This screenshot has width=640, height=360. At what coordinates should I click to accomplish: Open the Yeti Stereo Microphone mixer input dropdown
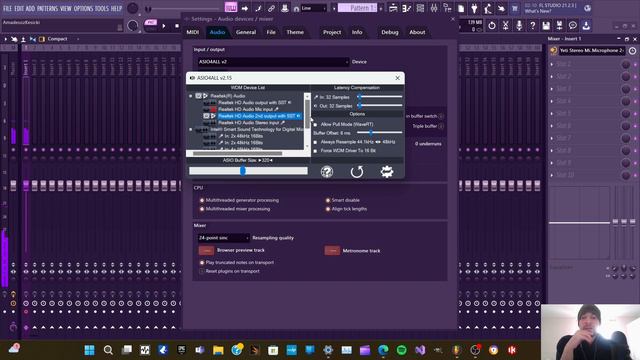click(x=591, y=51)
